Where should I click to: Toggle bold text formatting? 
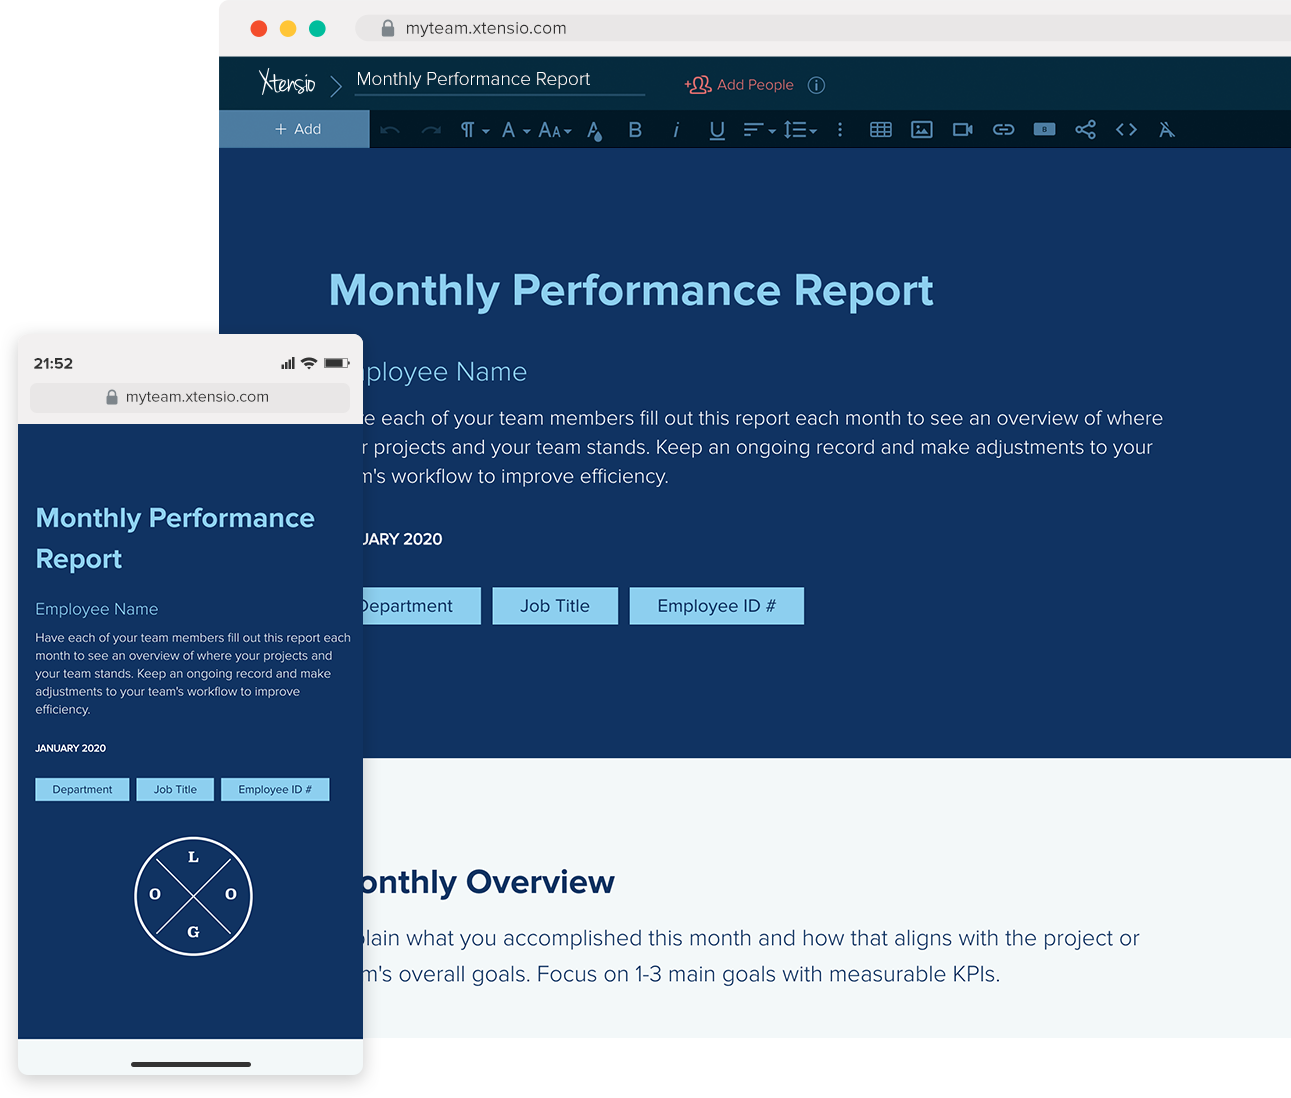tap(635, 129)
